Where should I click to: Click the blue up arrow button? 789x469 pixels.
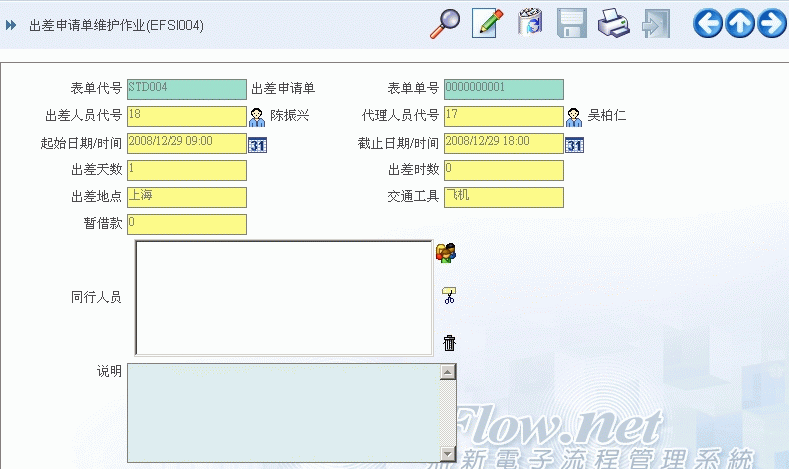coord(740,23)
